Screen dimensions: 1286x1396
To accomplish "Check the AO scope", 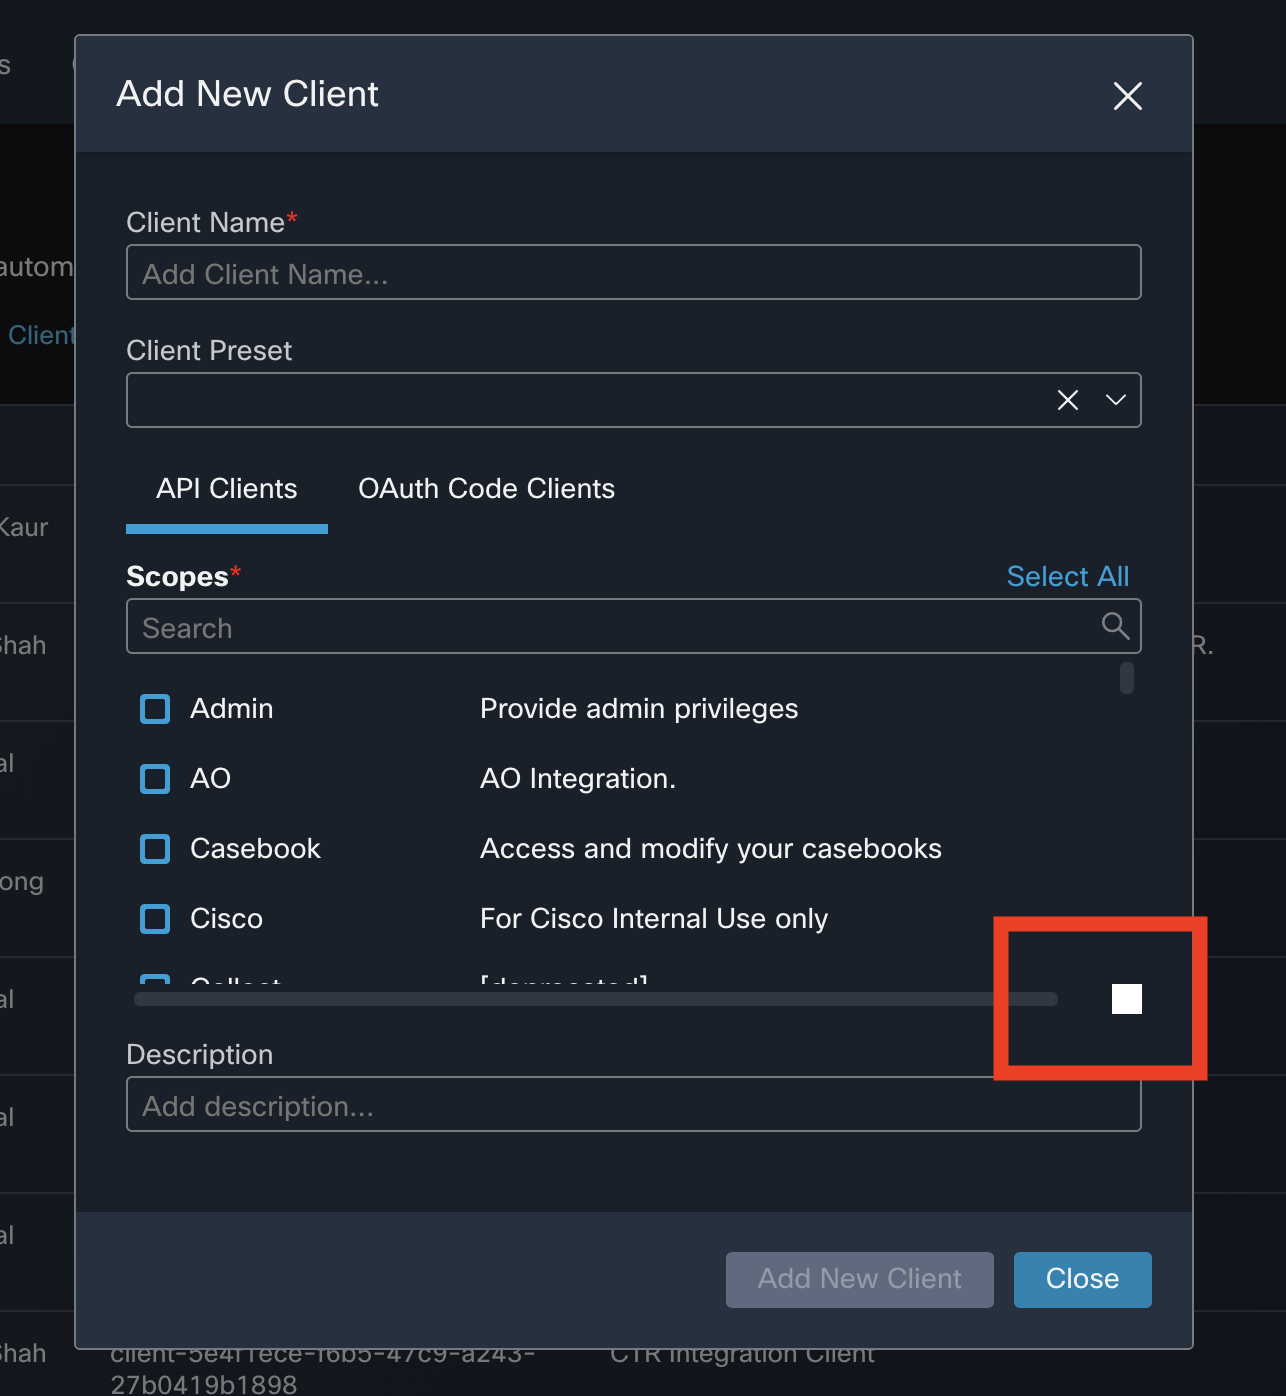I will point(155,778).
